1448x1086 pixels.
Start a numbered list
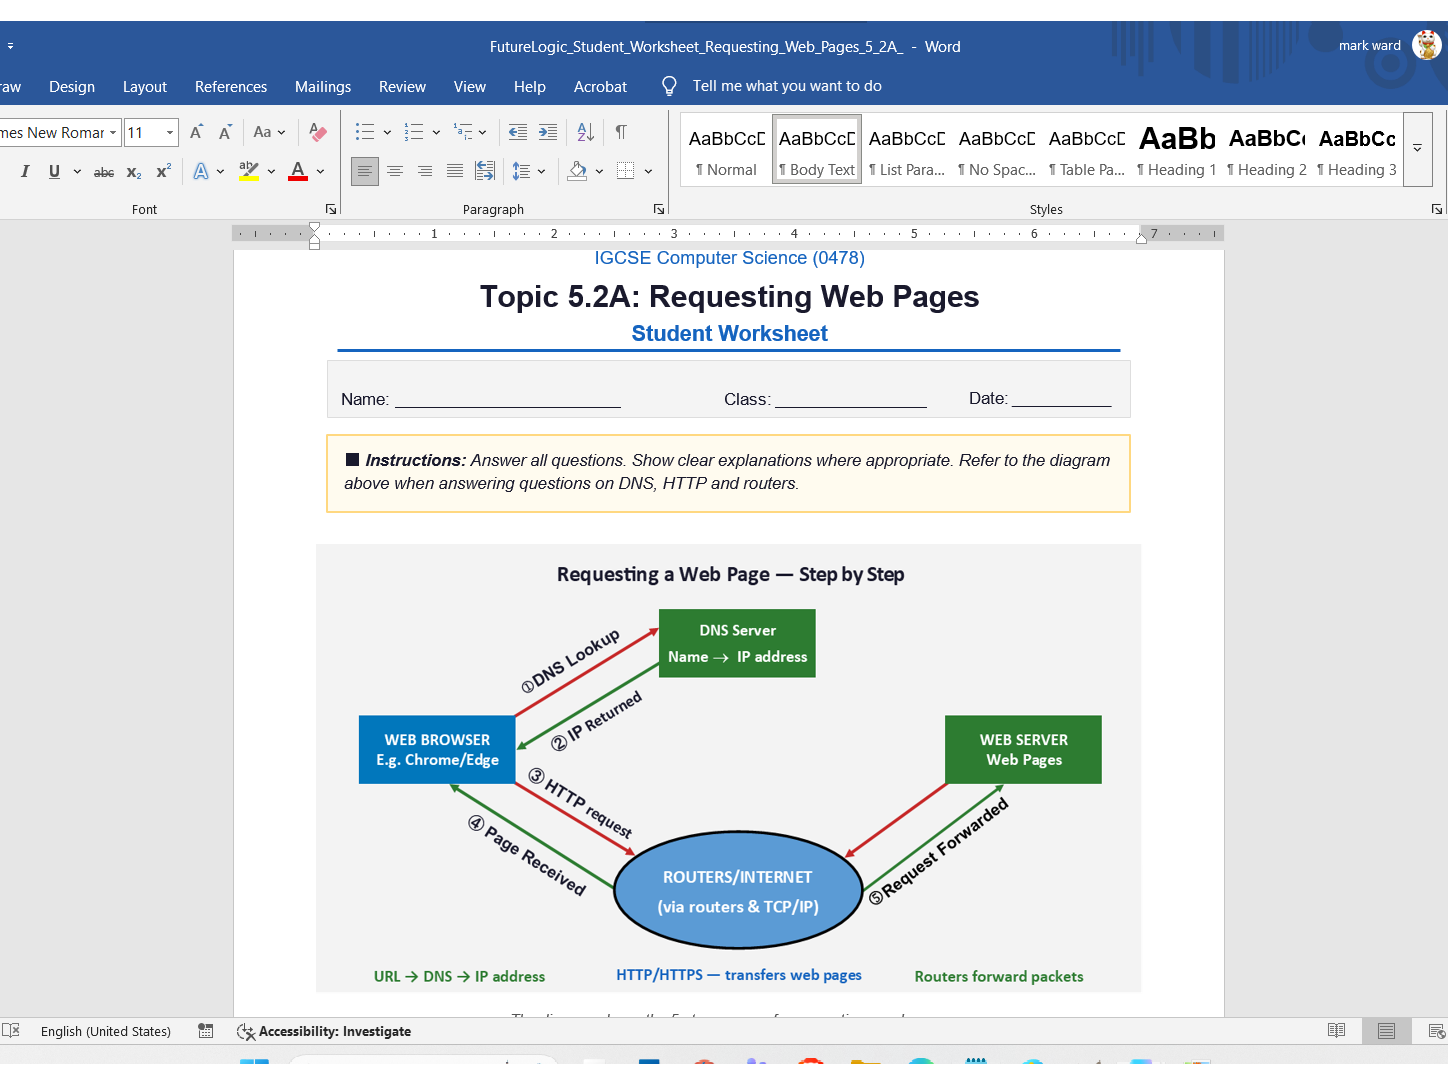[x=414, y=132]
